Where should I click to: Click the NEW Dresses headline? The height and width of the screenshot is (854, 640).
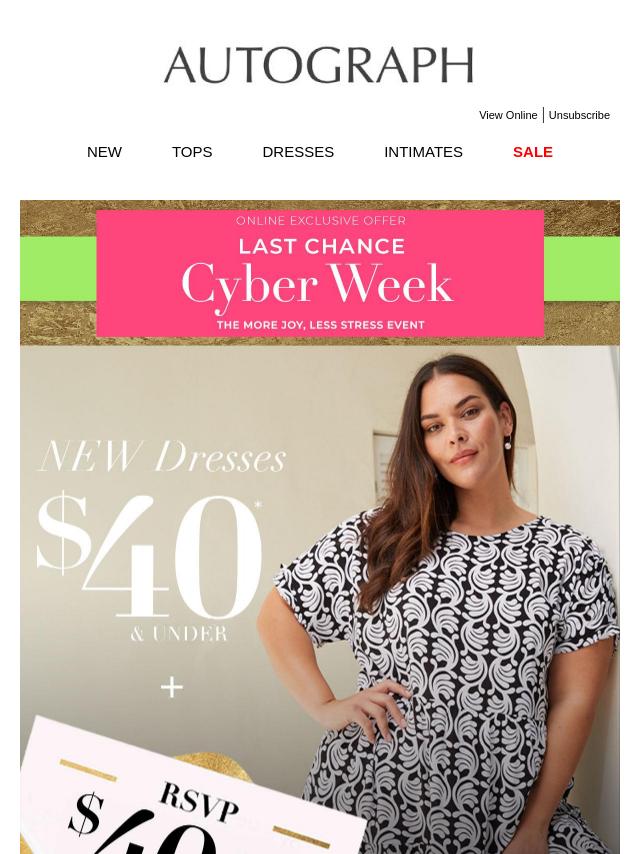[x=162, y=456]
